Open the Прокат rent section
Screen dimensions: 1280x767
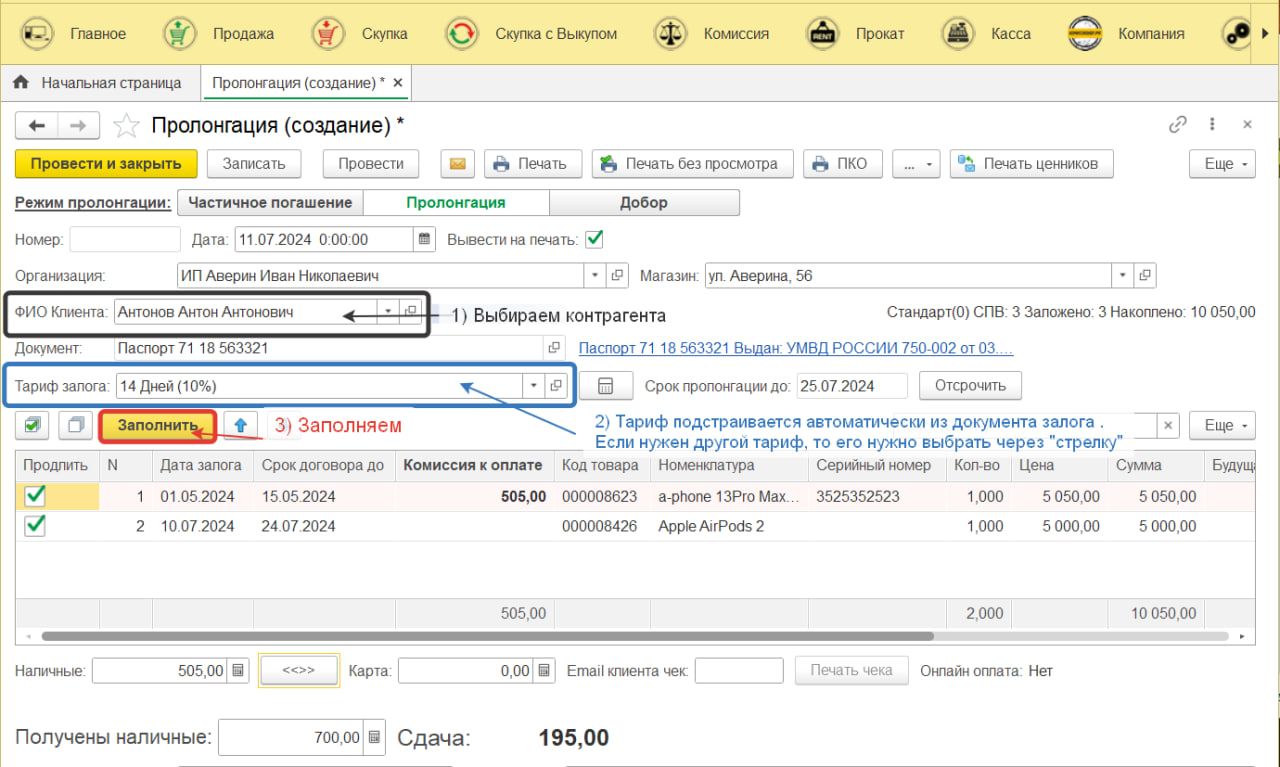click(823, 33)
